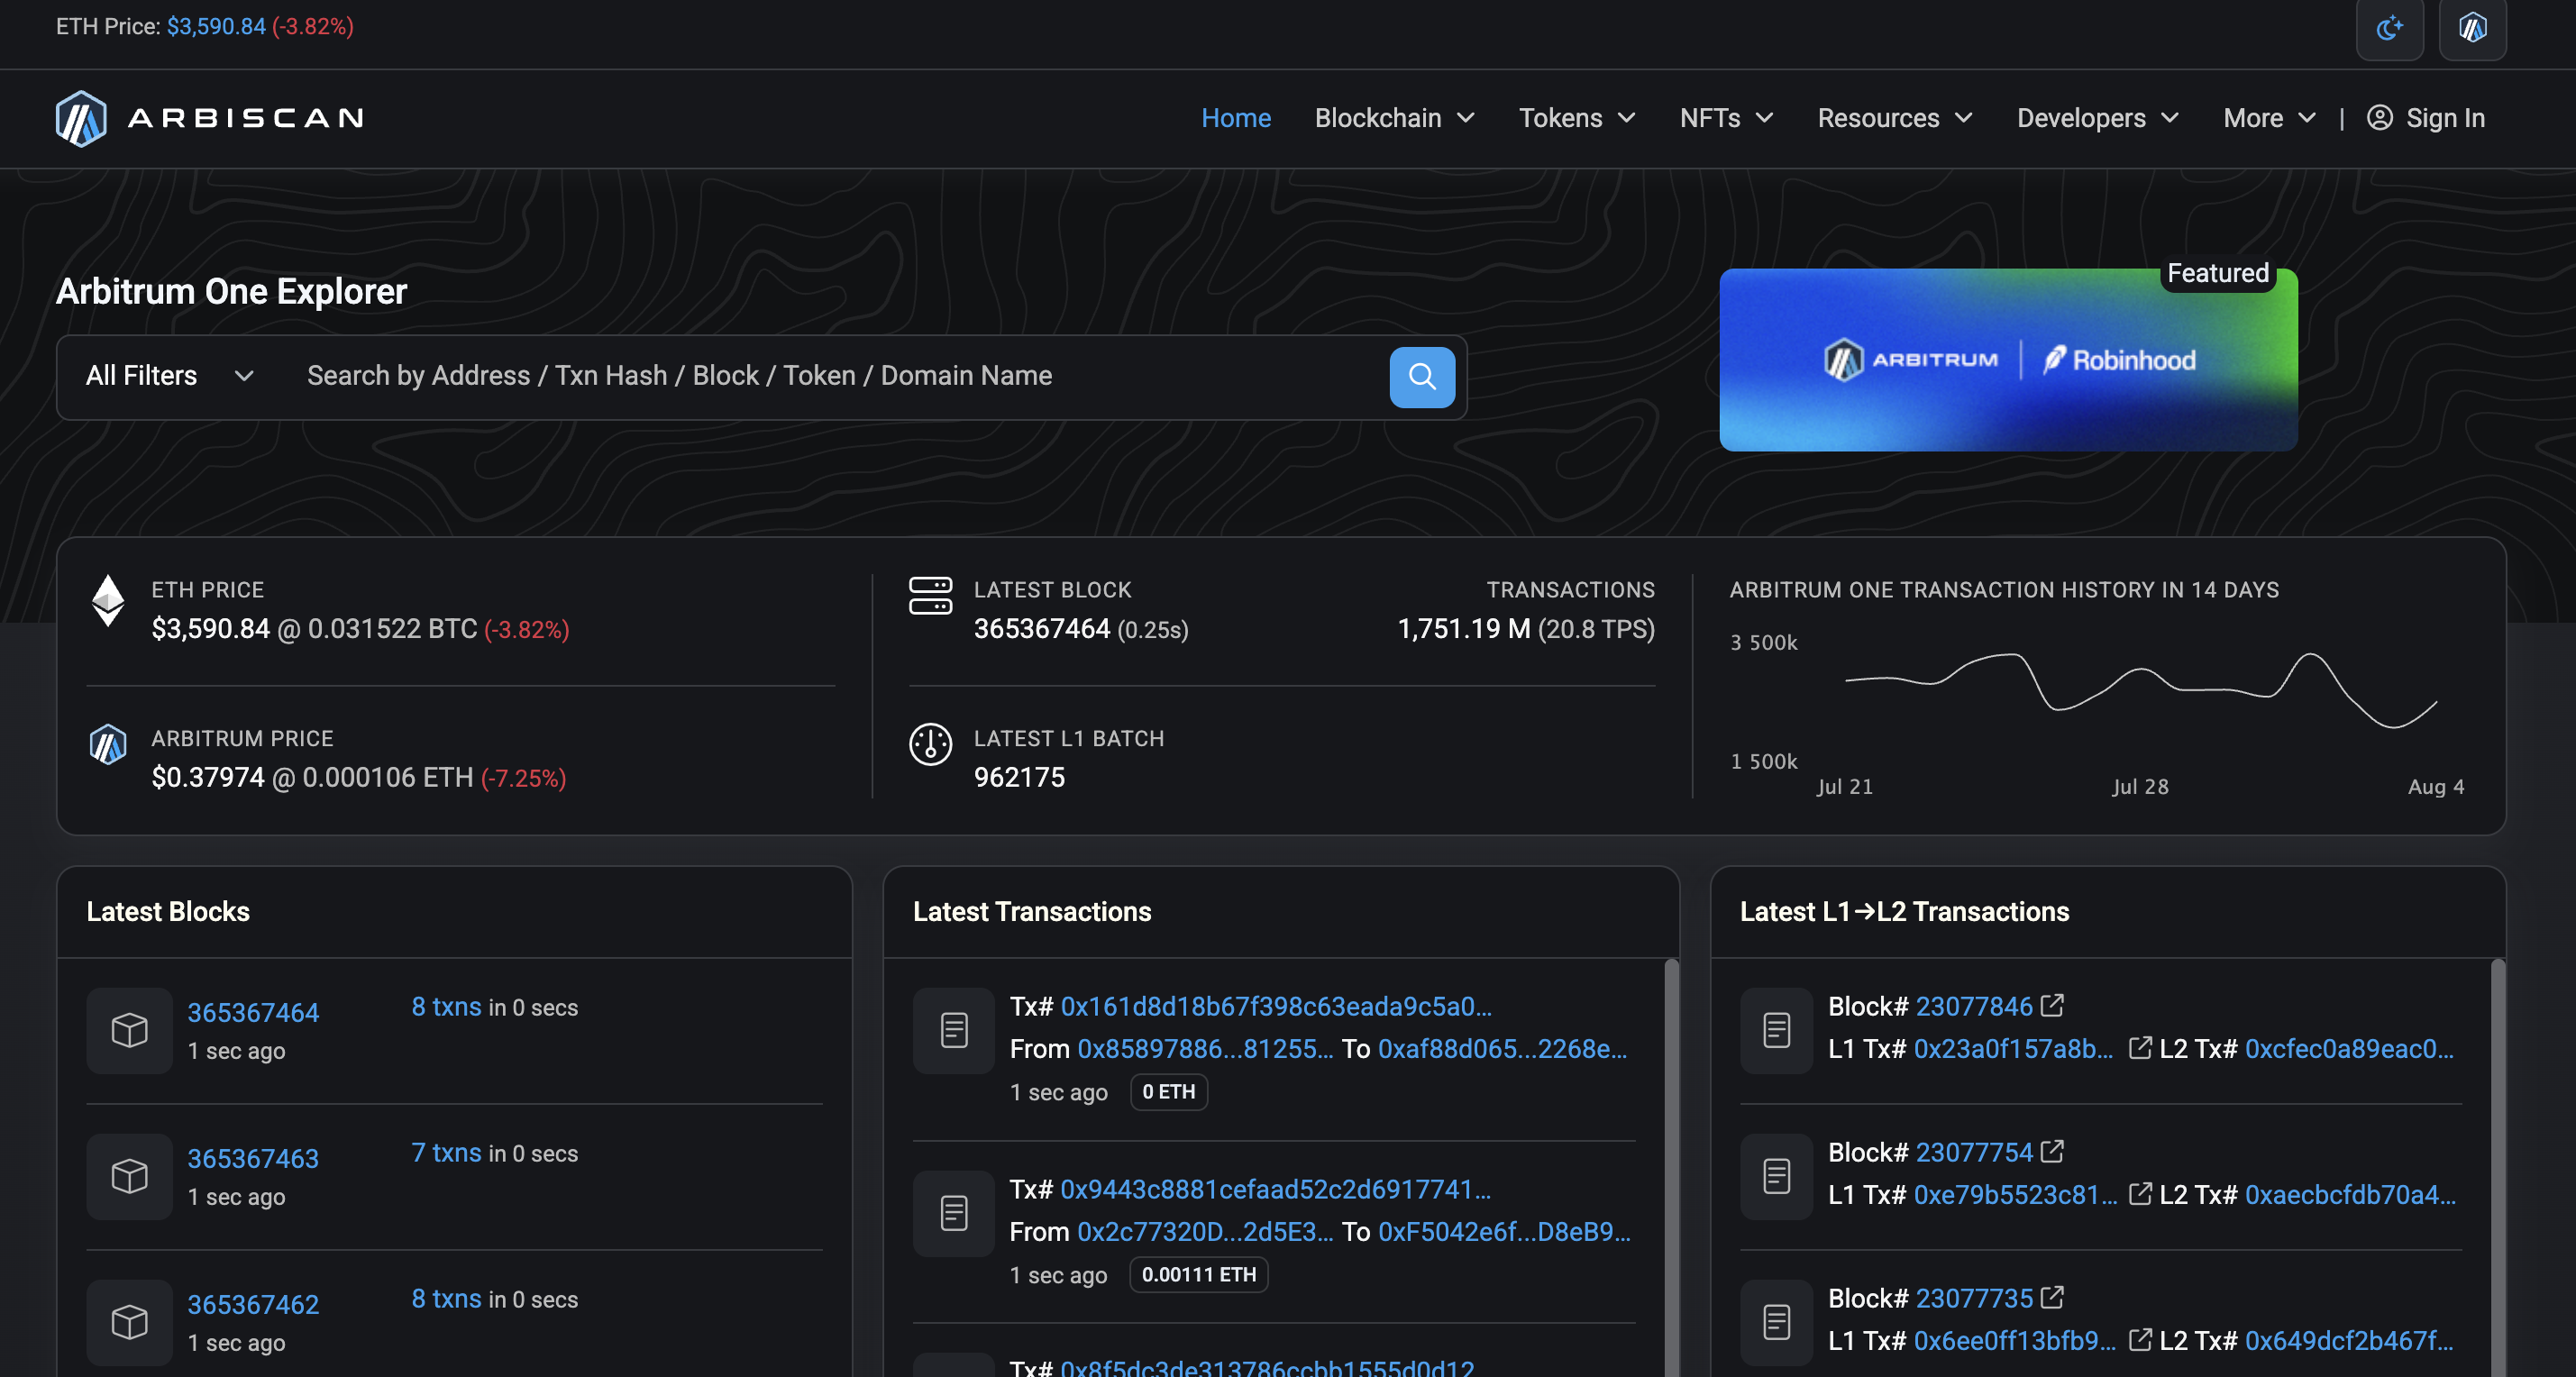Click the Arbitrum icon next to ARBITRUM PRICE
Viewport: 2576px width, 1377px height.
coord(108,744)
